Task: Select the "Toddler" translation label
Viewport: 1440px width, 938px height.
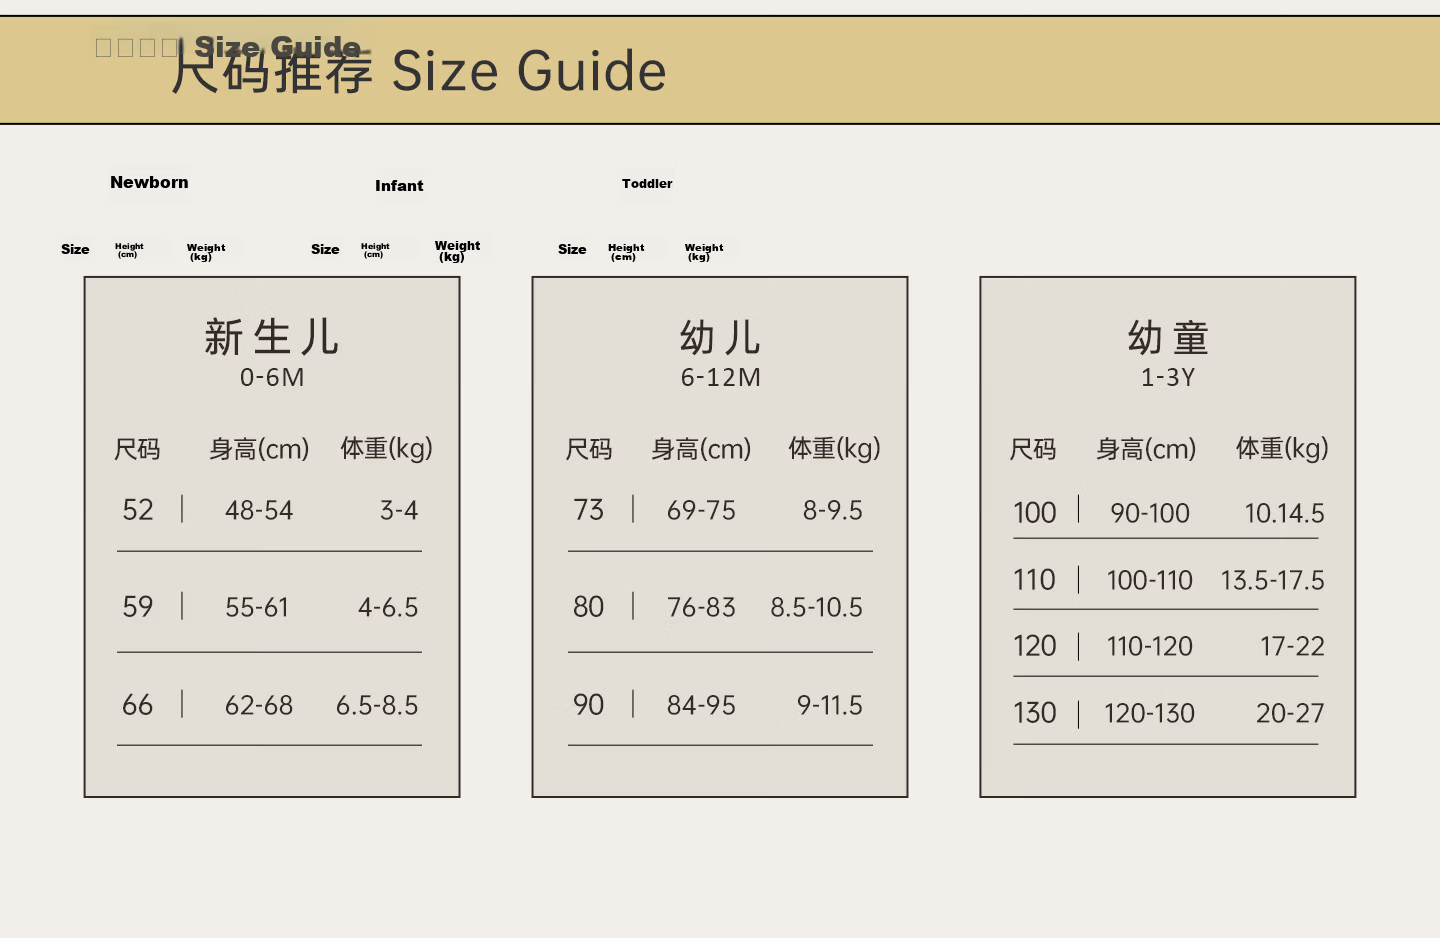Action: click(647, 184)
